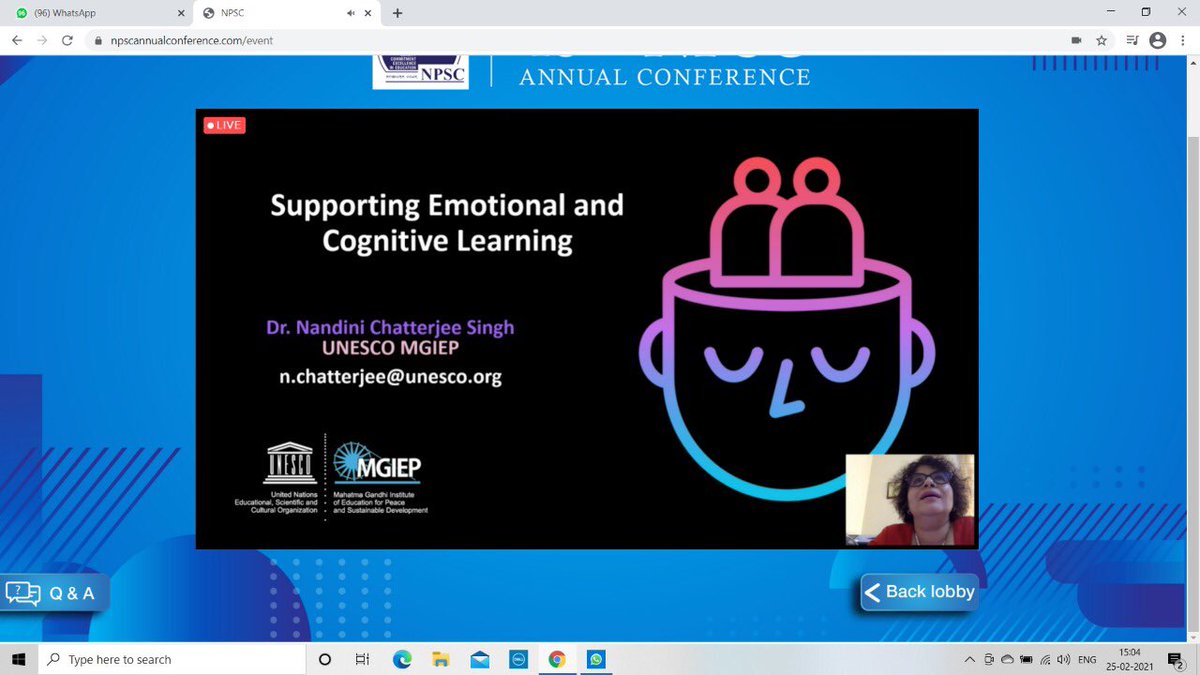Click the browser forward arrow

click(42, 41)
